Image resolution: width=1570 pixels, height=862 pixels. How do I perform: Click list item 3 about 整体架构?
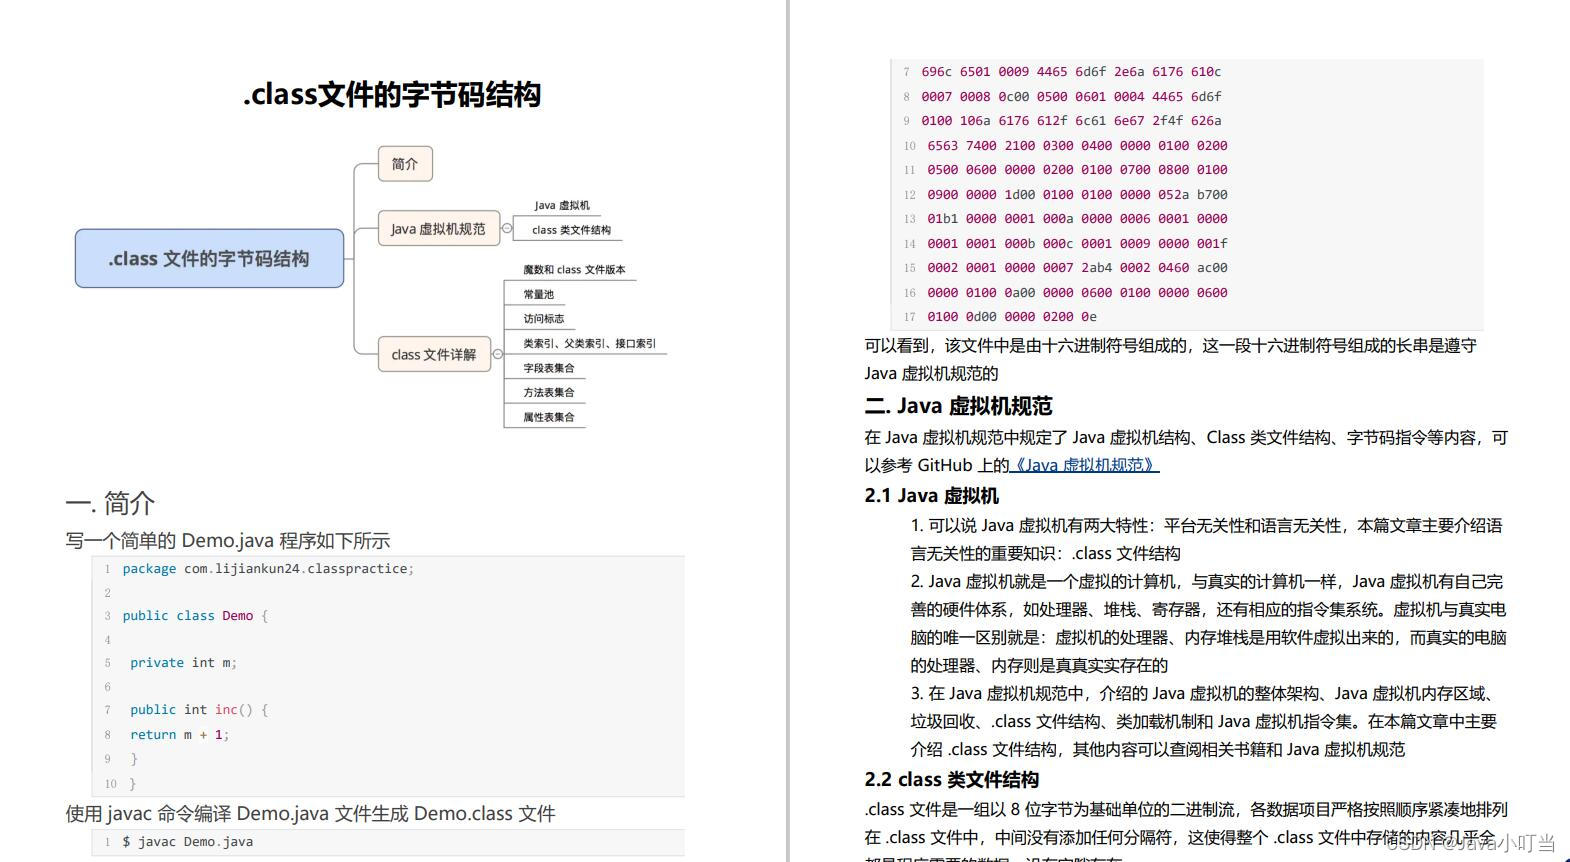click(1204, 722)
